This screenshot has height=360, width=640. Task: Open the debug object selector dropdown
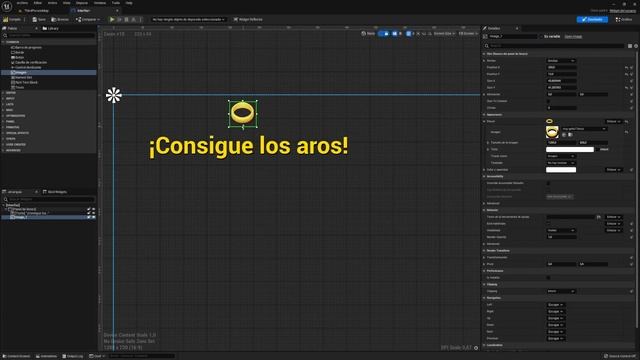(x=188, y=19)
